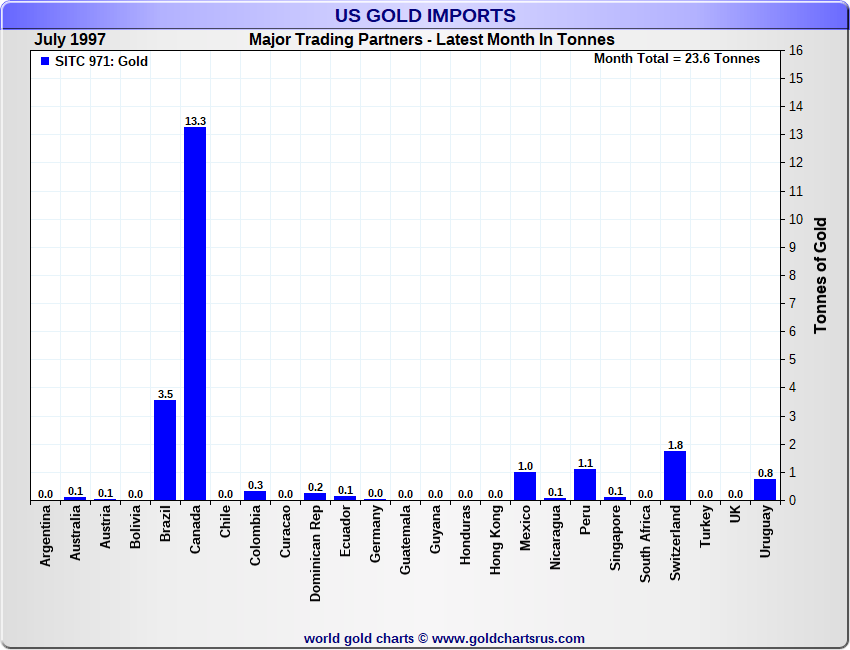Click the Argentina x-axis label

tap(46, 537)
